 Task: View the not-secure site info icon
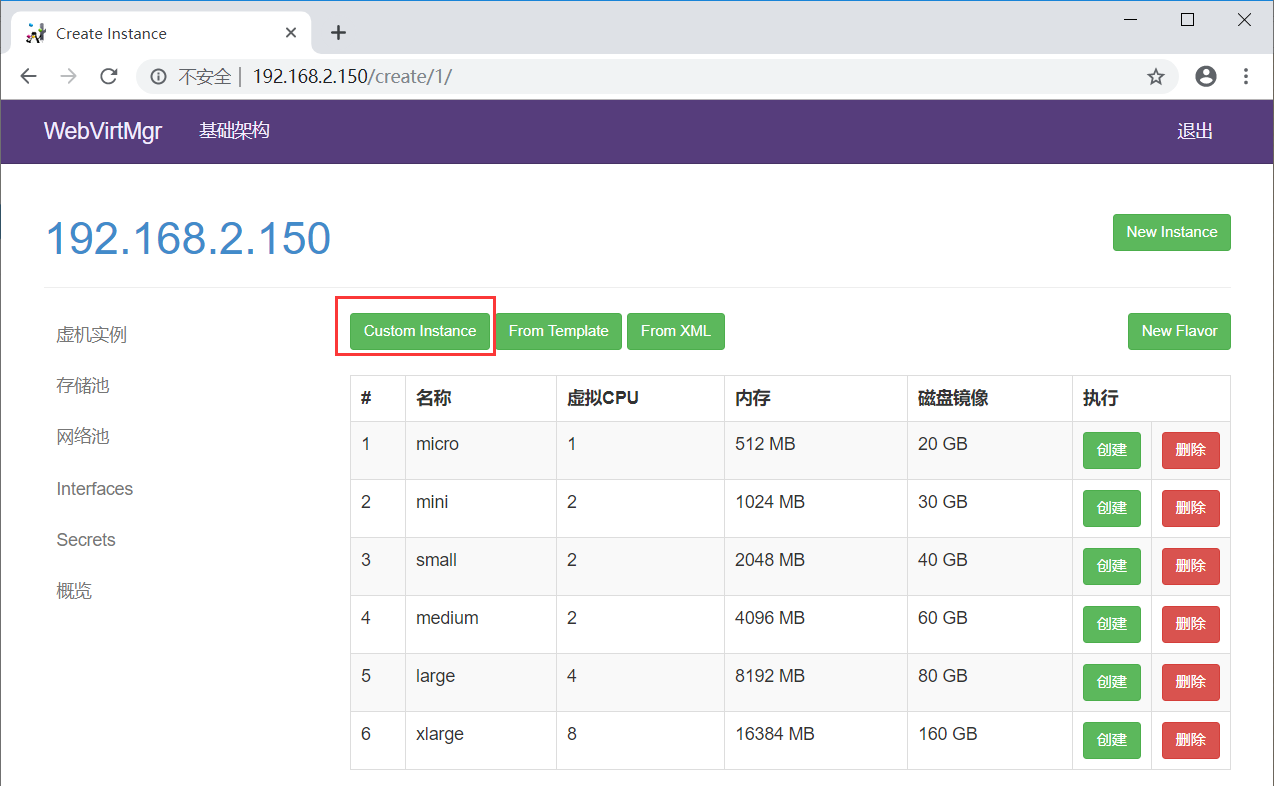[158, 76]
